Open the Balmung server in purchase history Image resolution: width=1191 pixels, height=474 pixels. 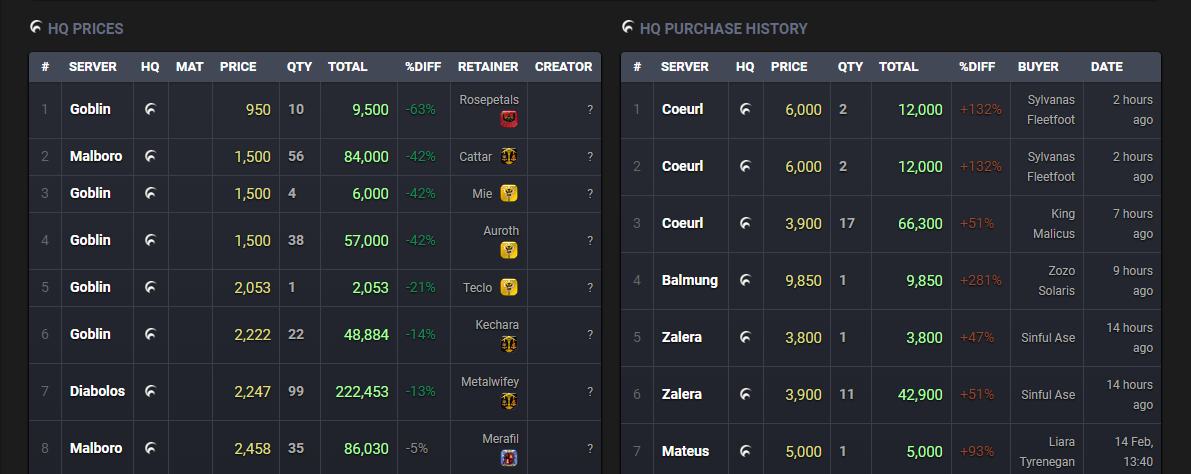pyautogui.click(x=689, y=280)
